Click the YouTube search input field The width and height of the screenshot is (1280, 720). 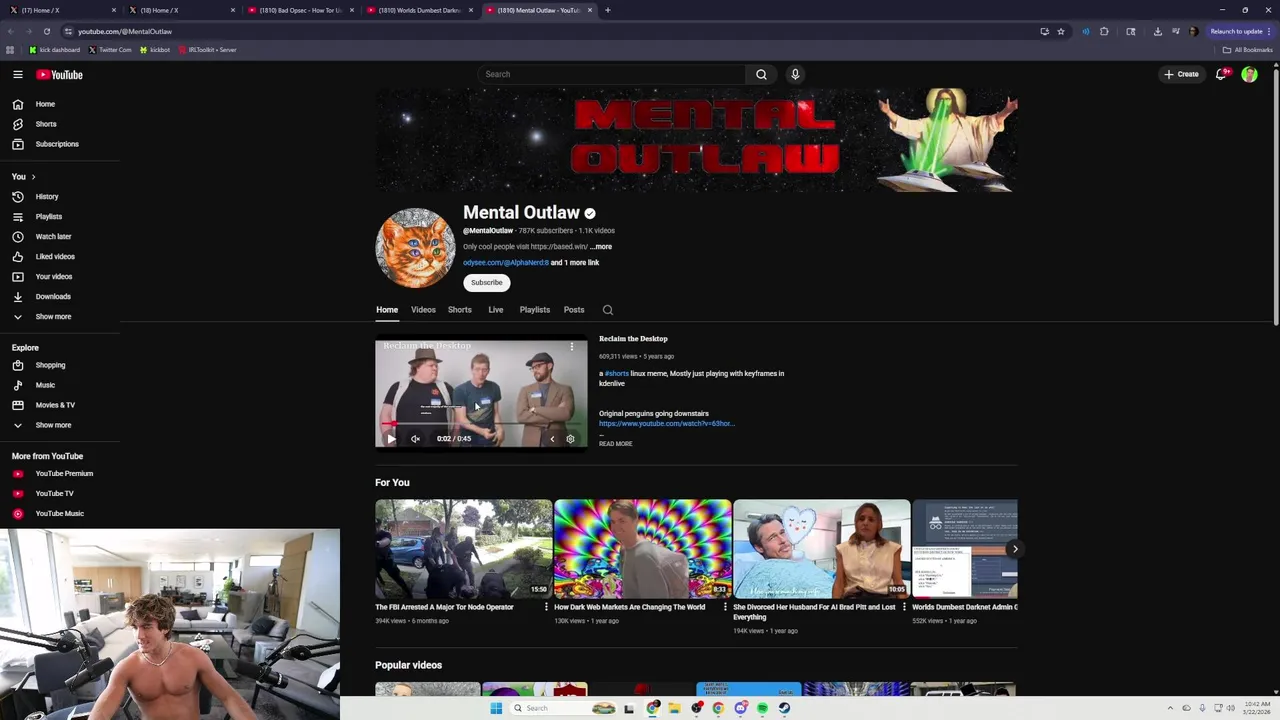click(x=611, y=74)
